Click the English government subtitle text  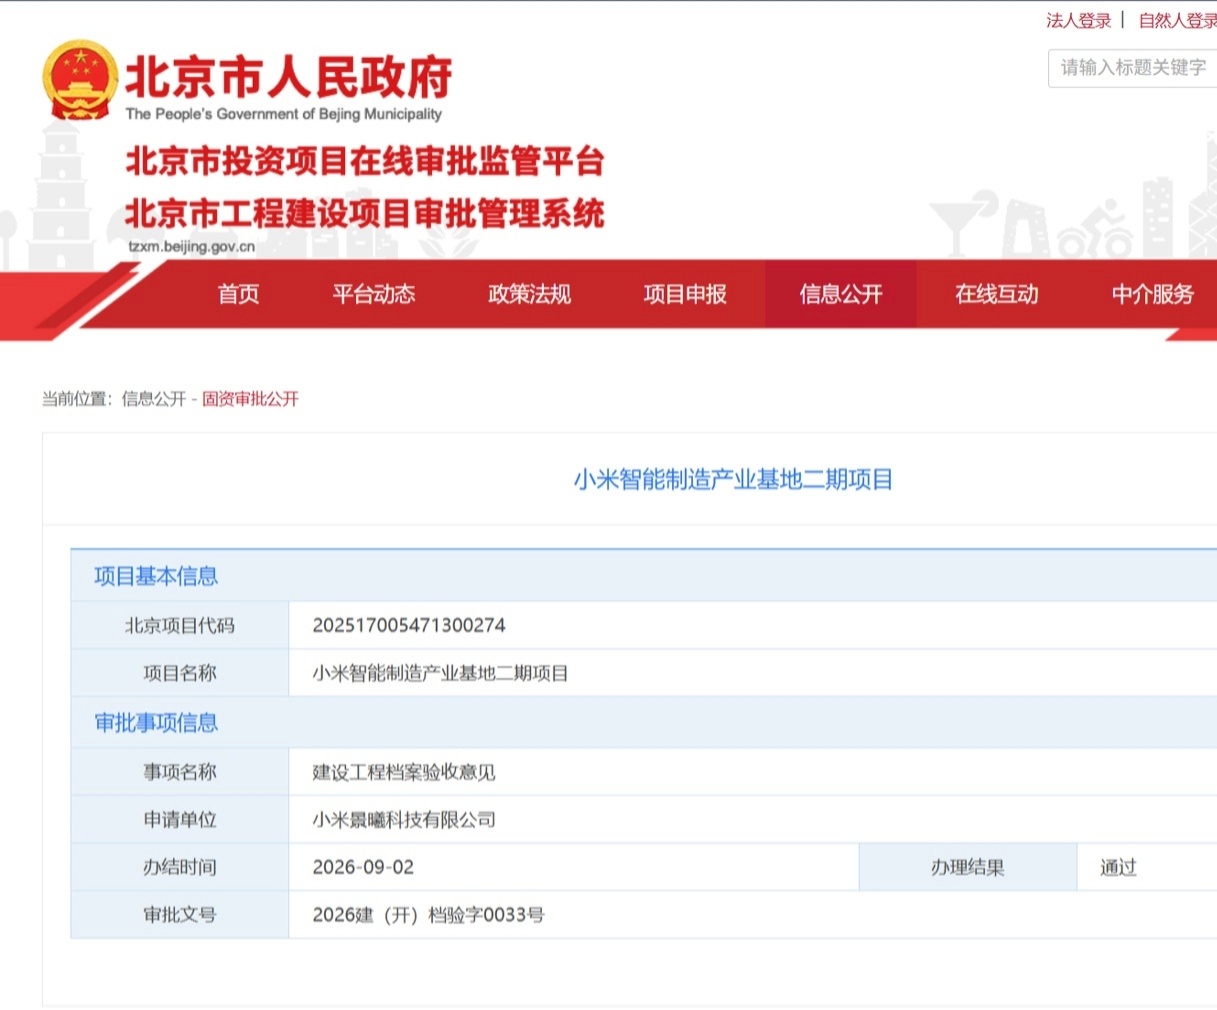(x=283, y=114)
